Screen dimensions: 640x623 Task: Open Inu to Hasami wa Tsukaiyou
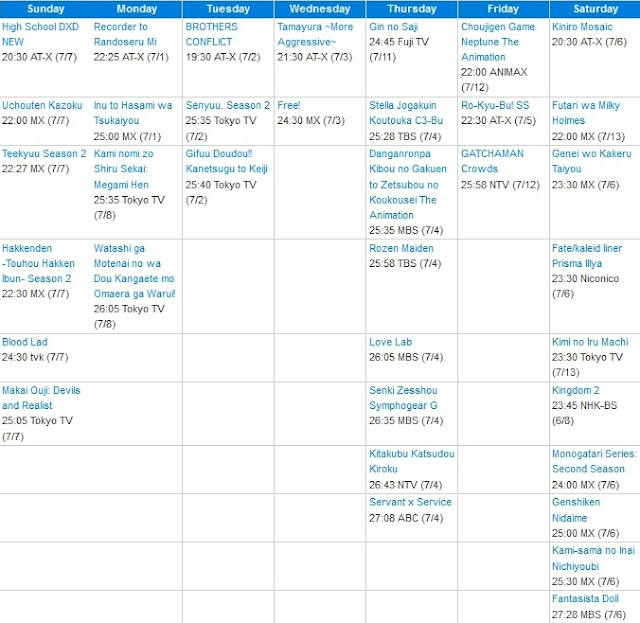click(133, 113)
